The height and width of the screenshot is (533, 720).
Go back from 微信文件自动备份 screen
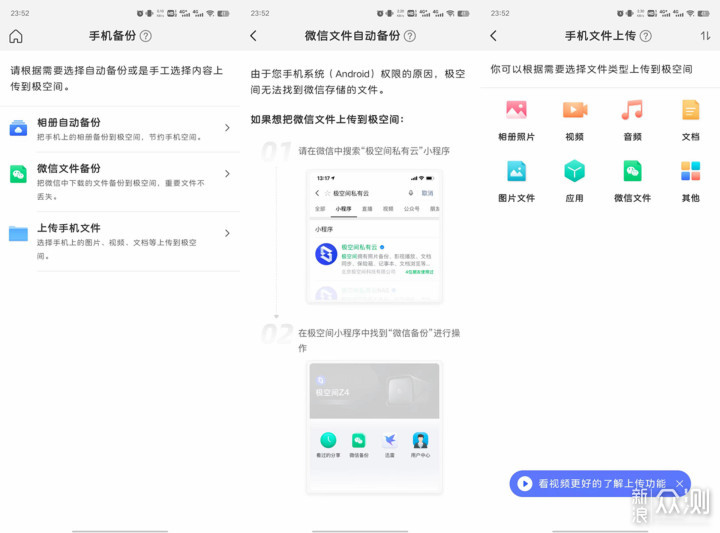[253, 36]
